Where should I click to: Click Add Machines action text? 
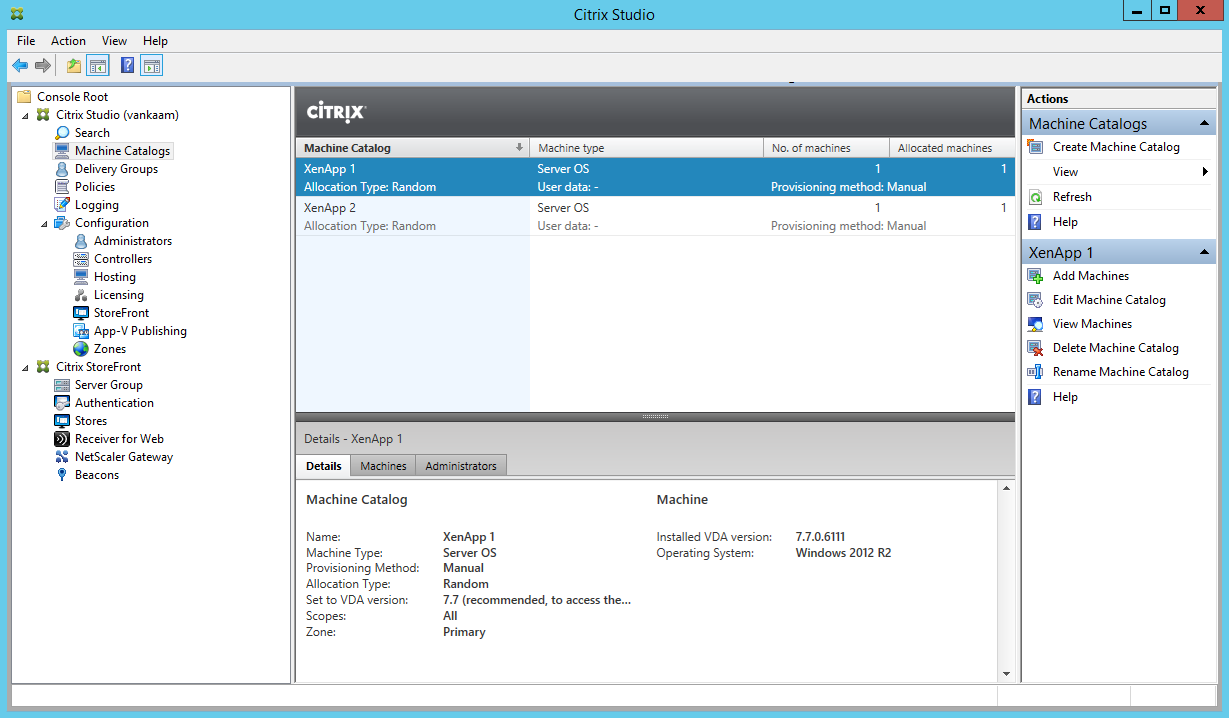tap(1091, 276)
